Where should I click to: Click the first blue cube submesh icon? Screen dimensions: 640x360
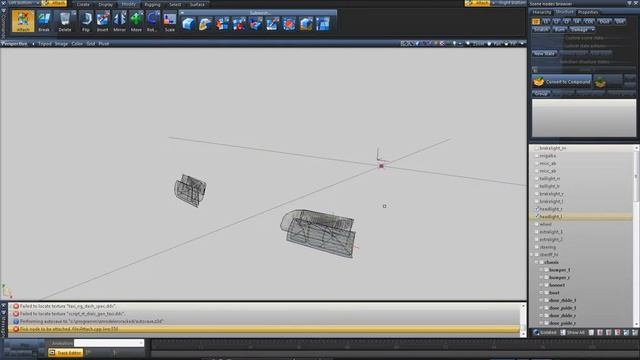188,24
